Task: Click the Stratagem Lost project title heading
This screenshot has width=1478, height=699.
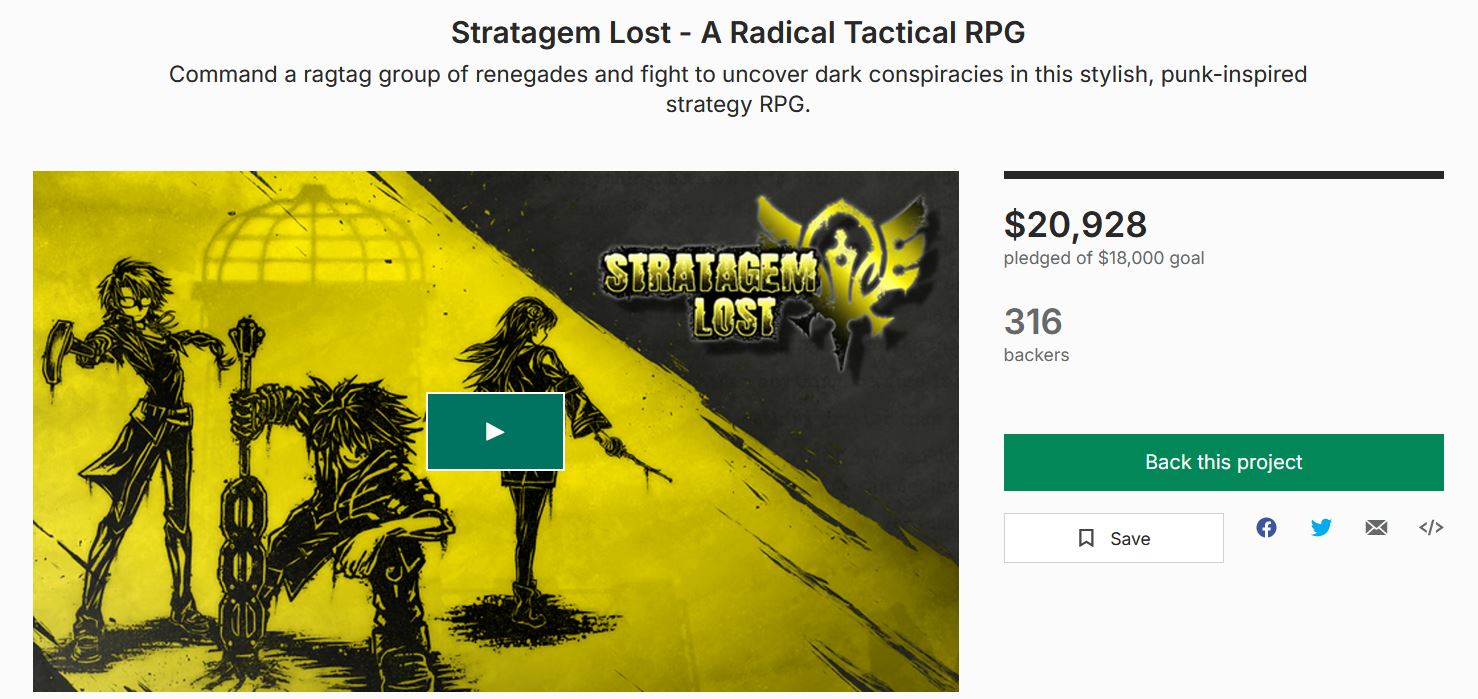Action: [738, 32]
